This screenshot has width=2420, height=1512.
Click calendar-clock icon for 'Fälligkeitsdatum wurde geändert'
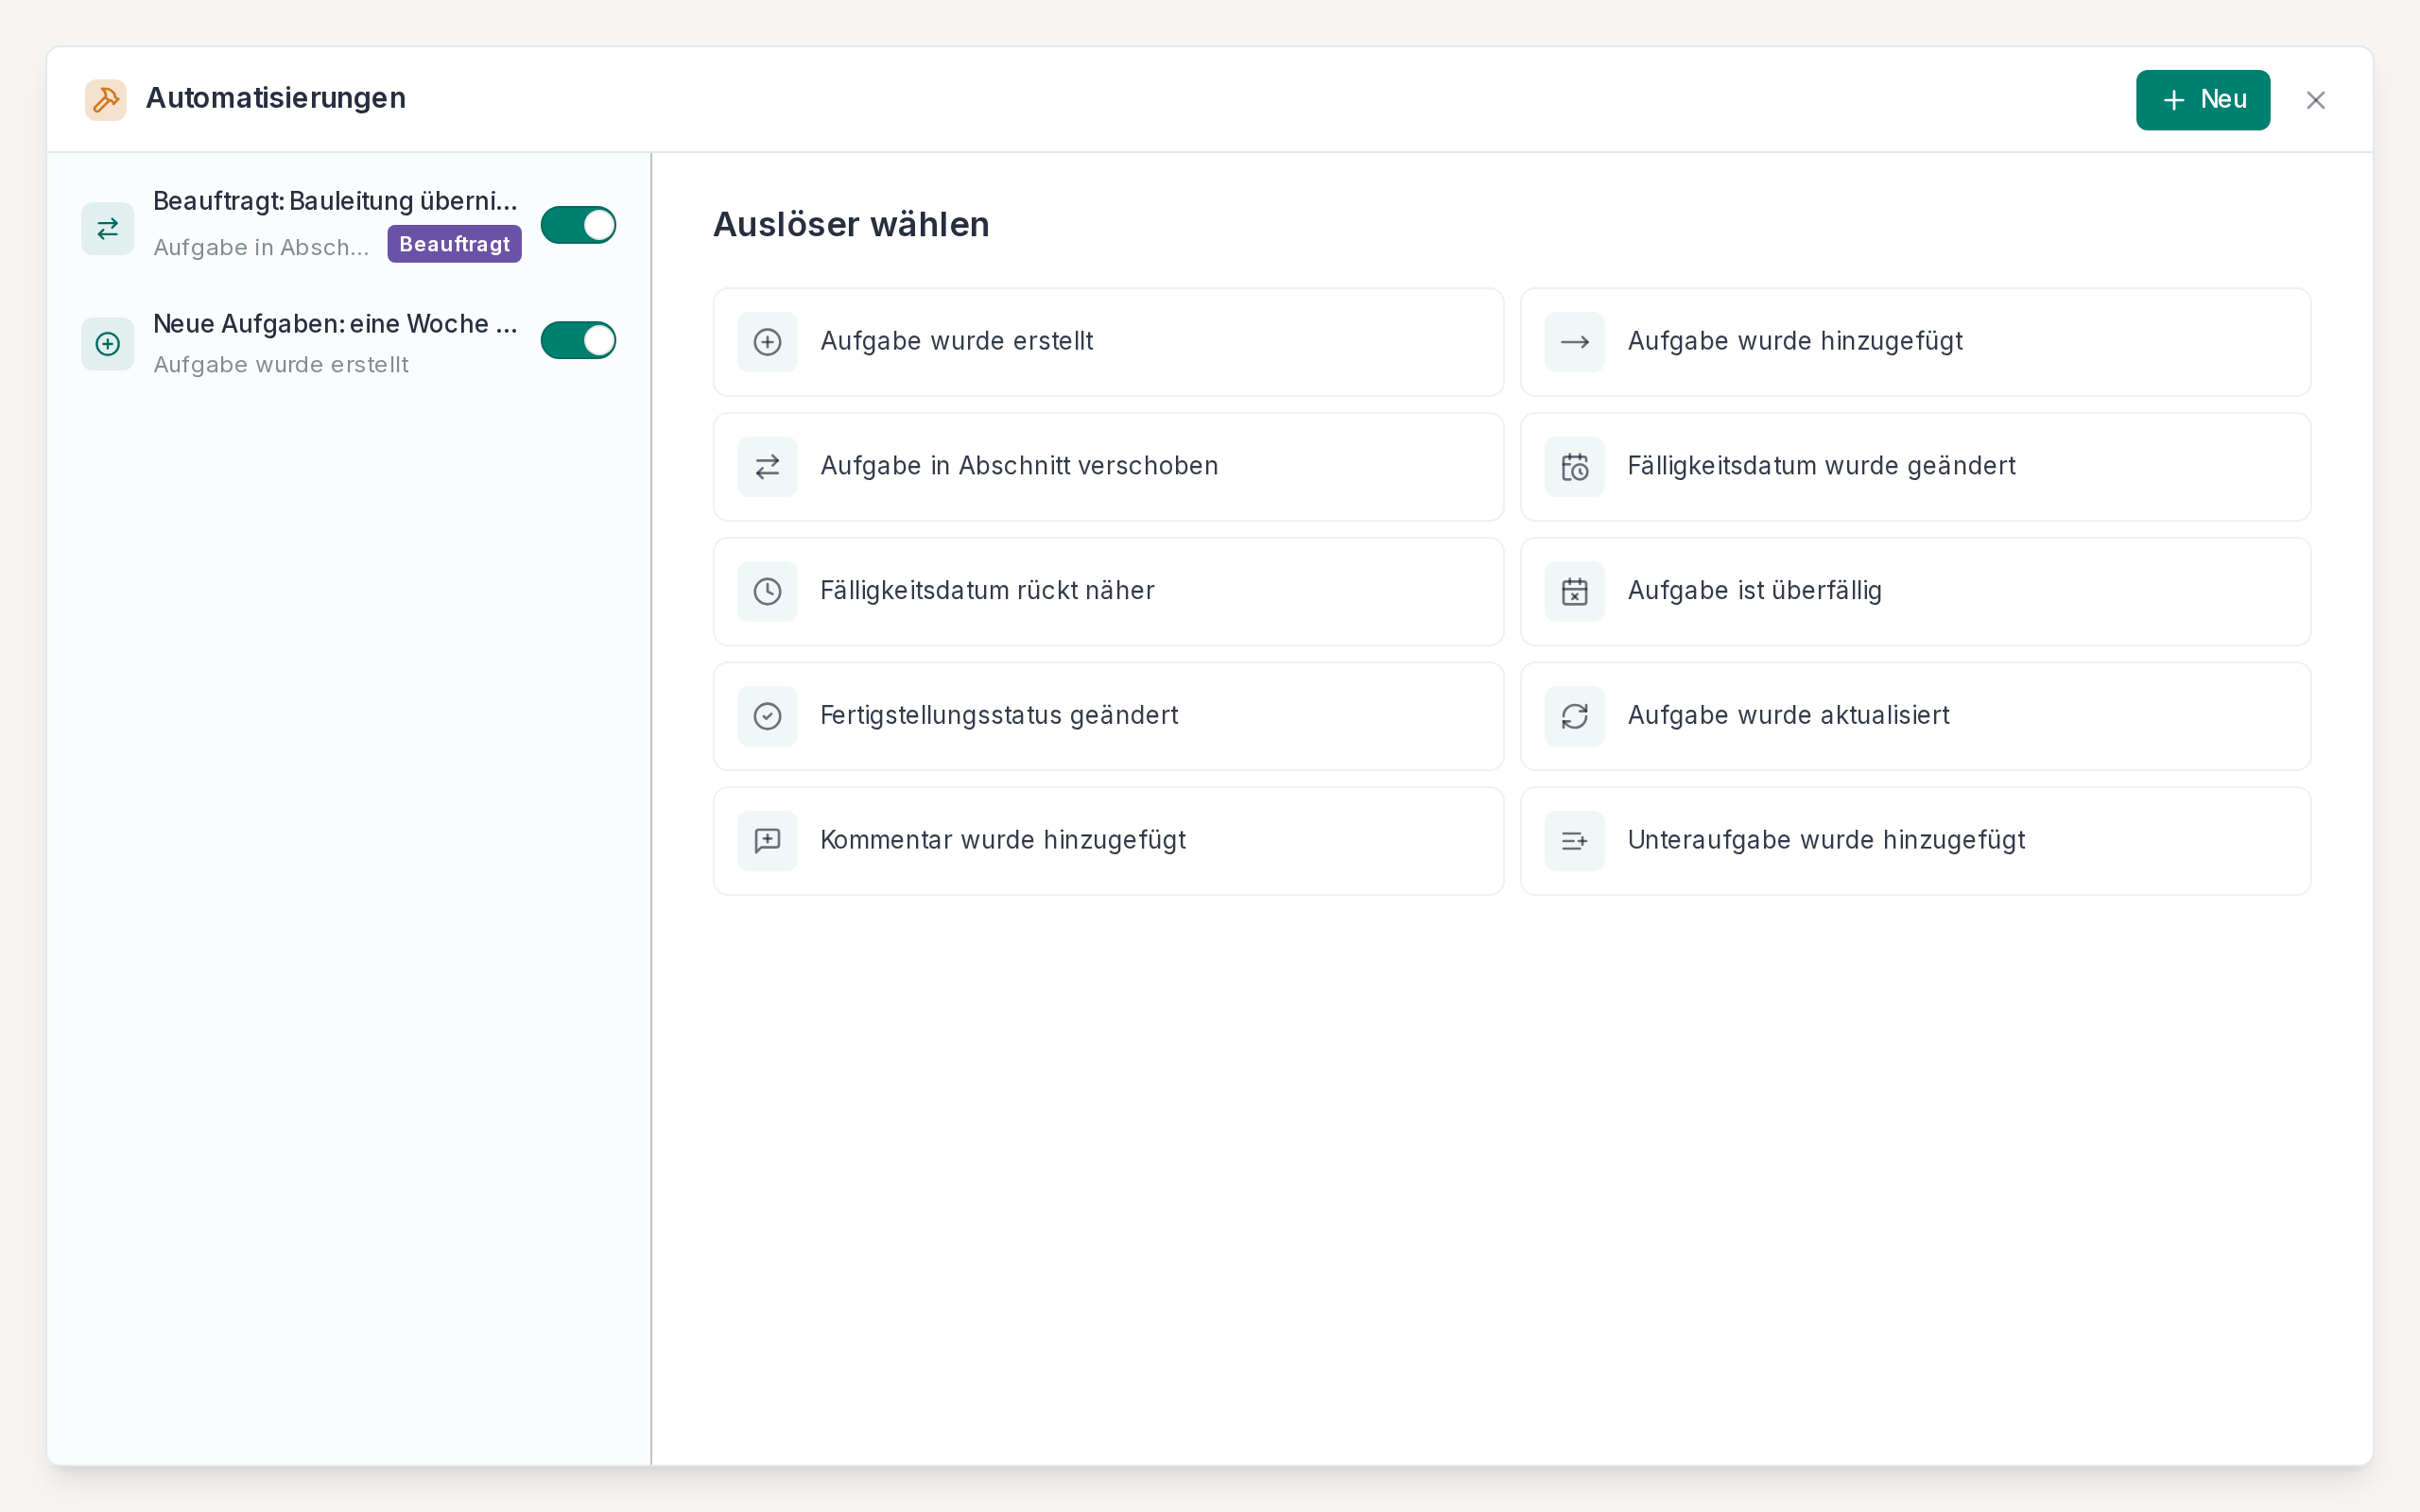coord(1574,467)
